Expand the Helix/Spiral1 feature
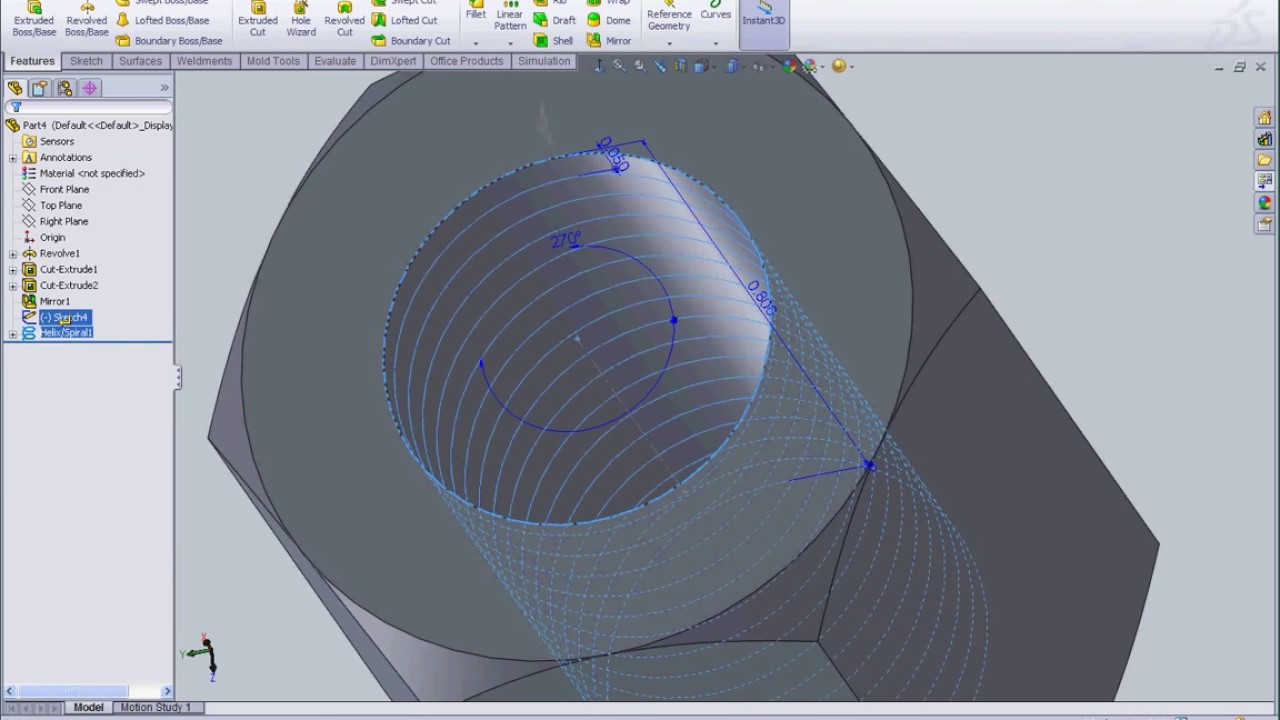The height and width of the screenshot is (720, 1280). coord(13,333)
